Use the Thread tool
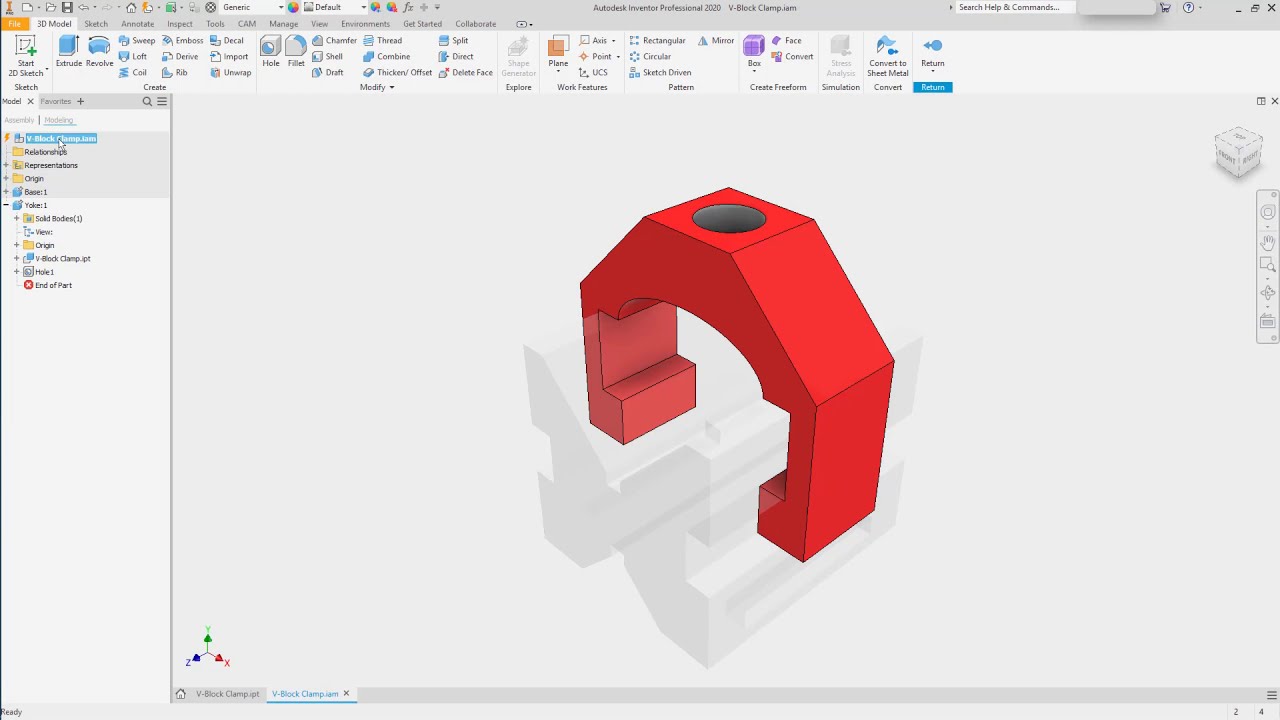Screen dimensions: 1280x720 pyautogui.click(x=382, y=41)
